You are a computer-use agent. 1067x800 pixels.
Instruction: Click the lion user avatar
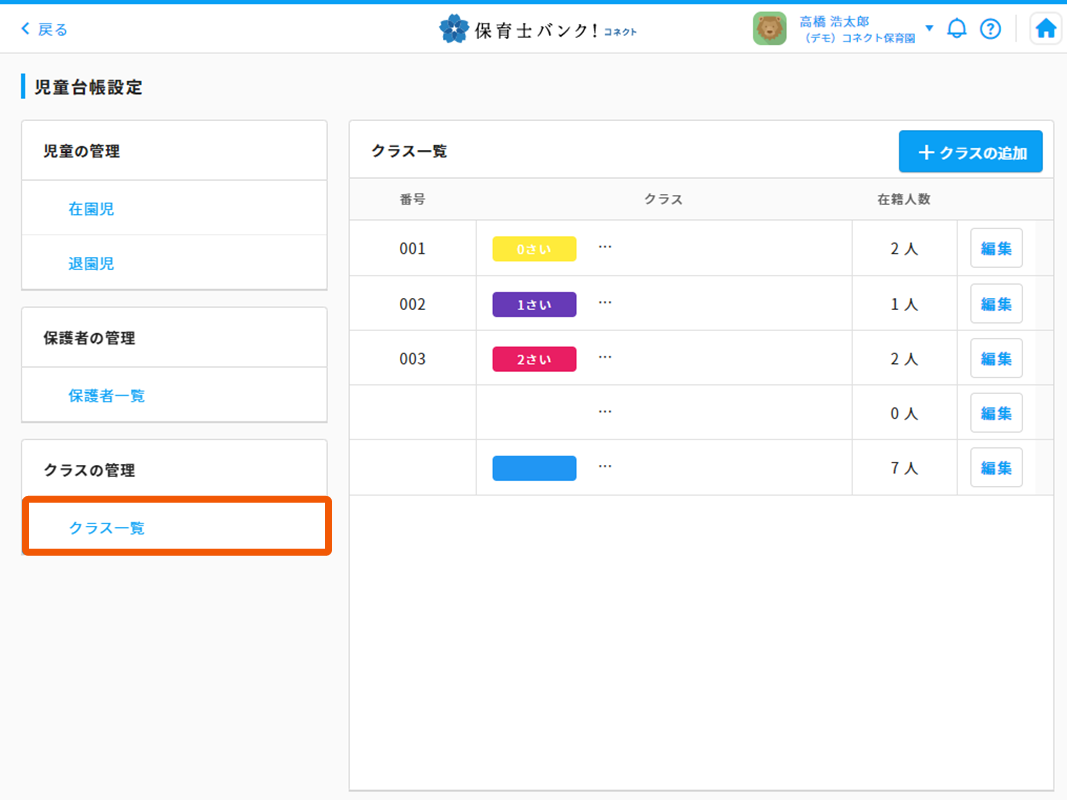tap(769, 29)
